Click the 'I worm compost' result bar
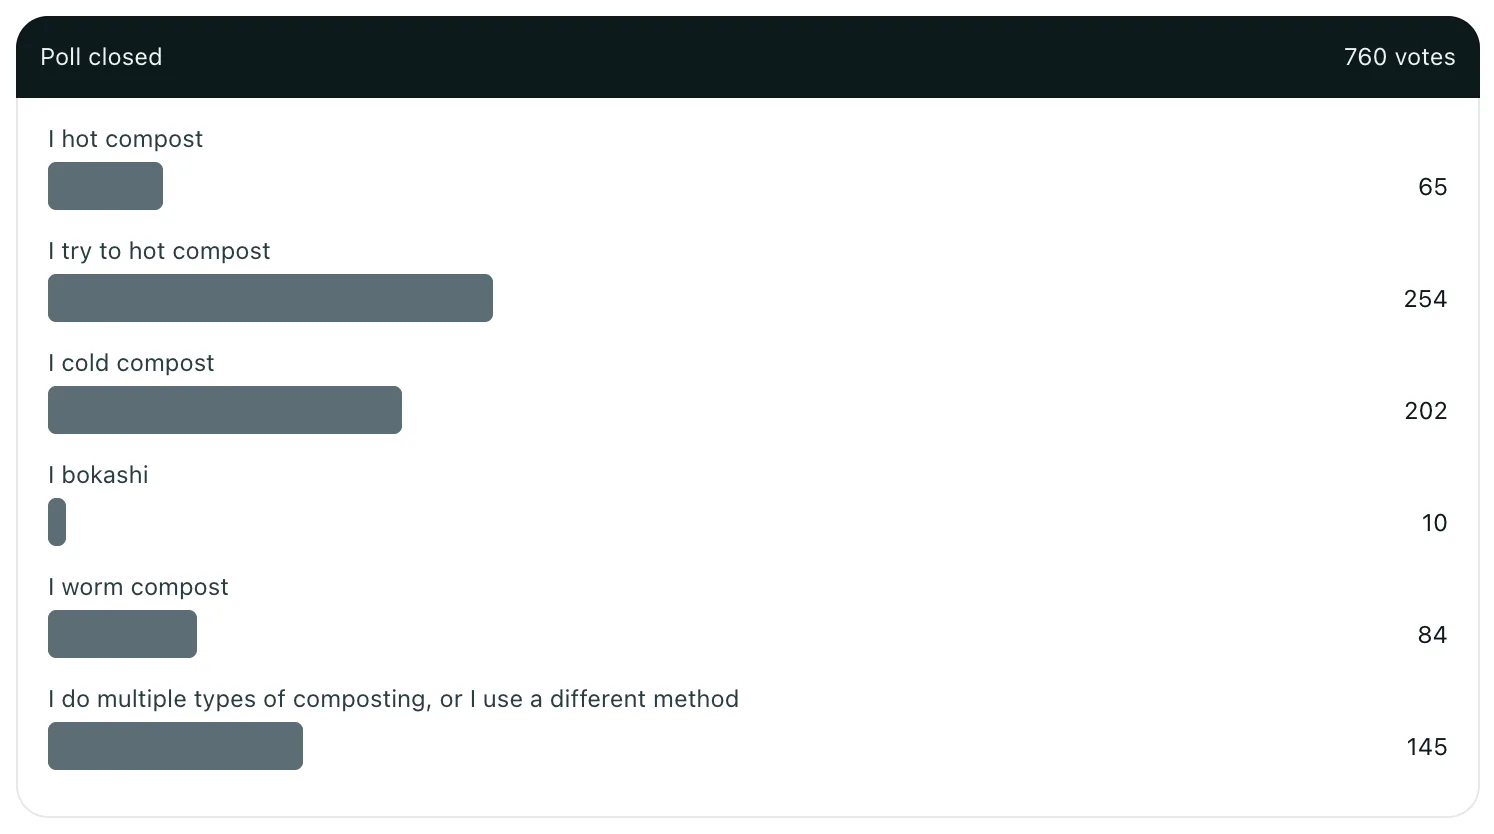 click(x=122, y=634)
